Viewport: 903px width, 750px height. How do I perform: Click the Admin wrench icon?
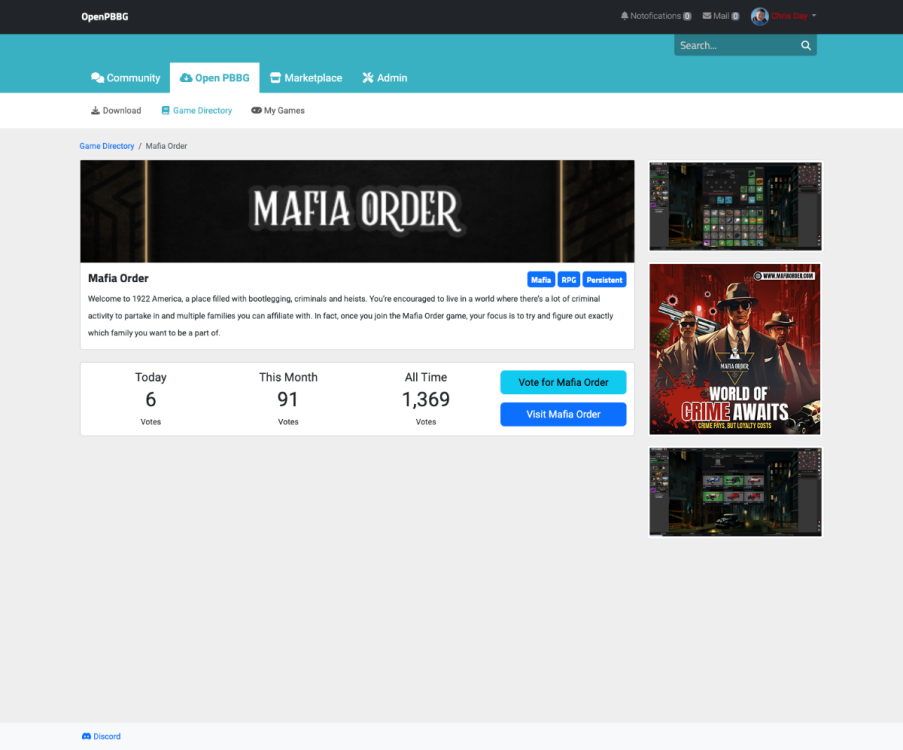tap(367, 77)
